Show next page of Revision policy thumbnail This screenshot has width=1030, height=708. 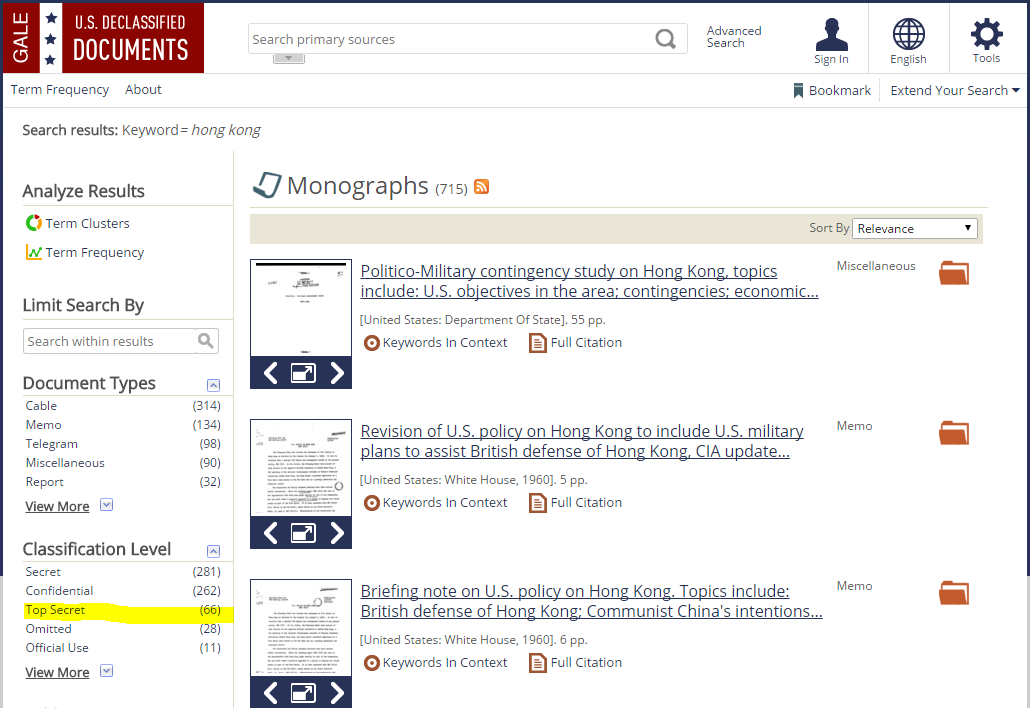pos(336,533)
